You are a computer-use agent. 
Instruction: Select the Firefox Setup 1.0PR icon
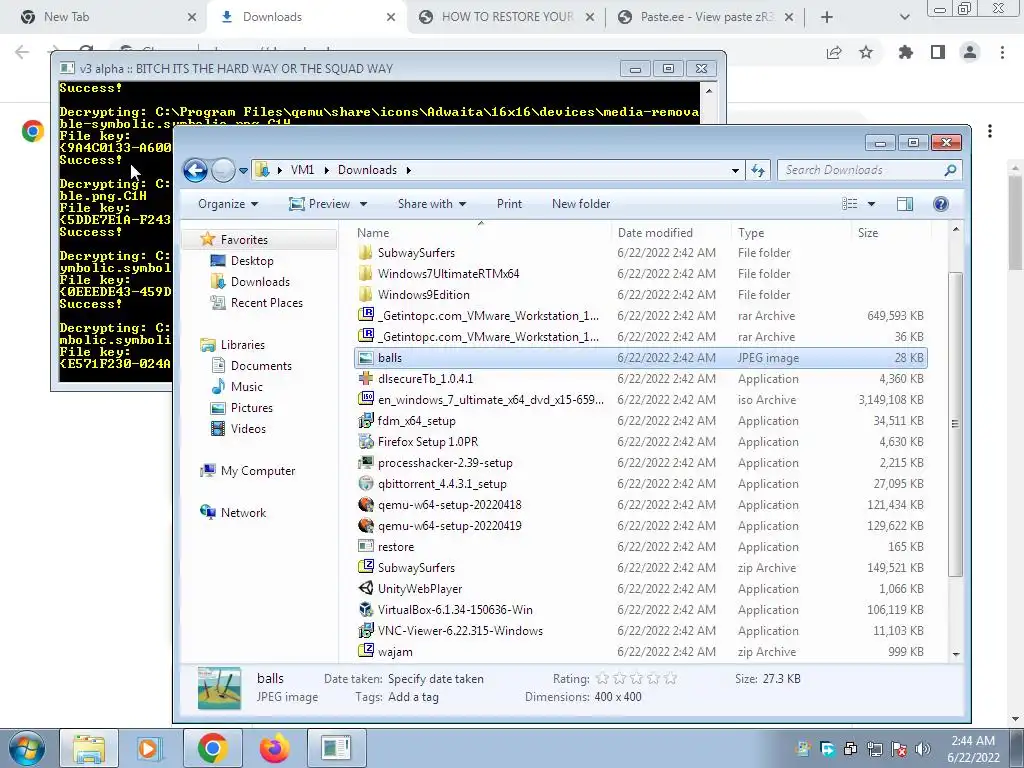tap(366, 441)
